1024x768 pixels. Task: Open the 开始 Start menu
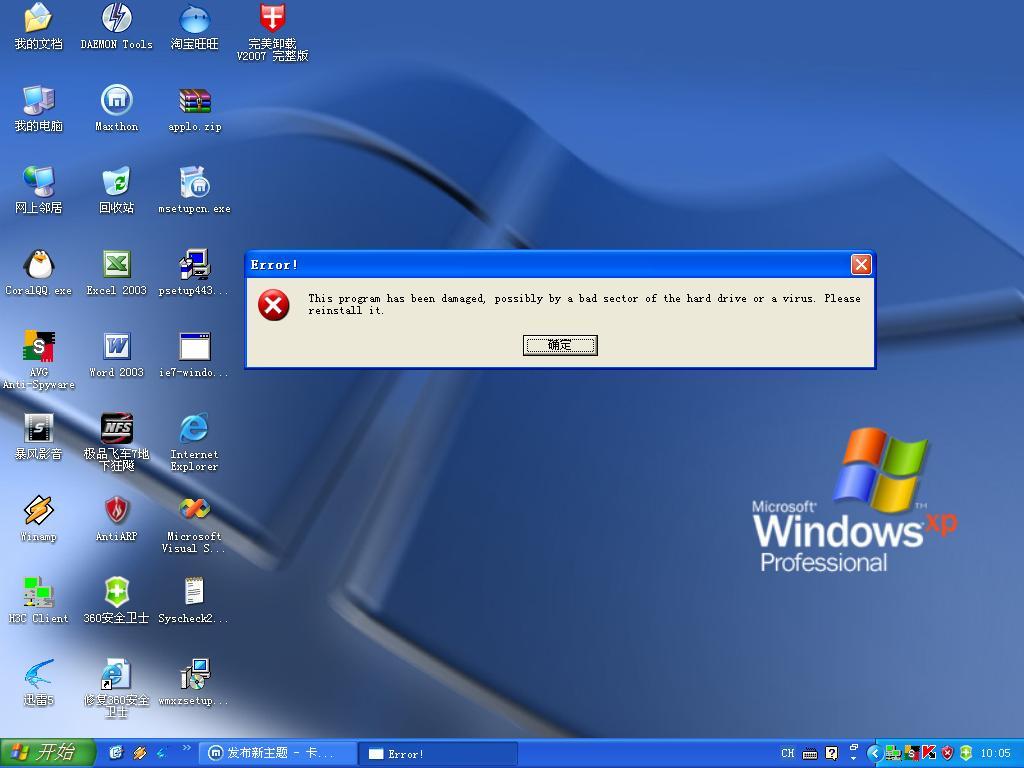[x=47, y=753]
